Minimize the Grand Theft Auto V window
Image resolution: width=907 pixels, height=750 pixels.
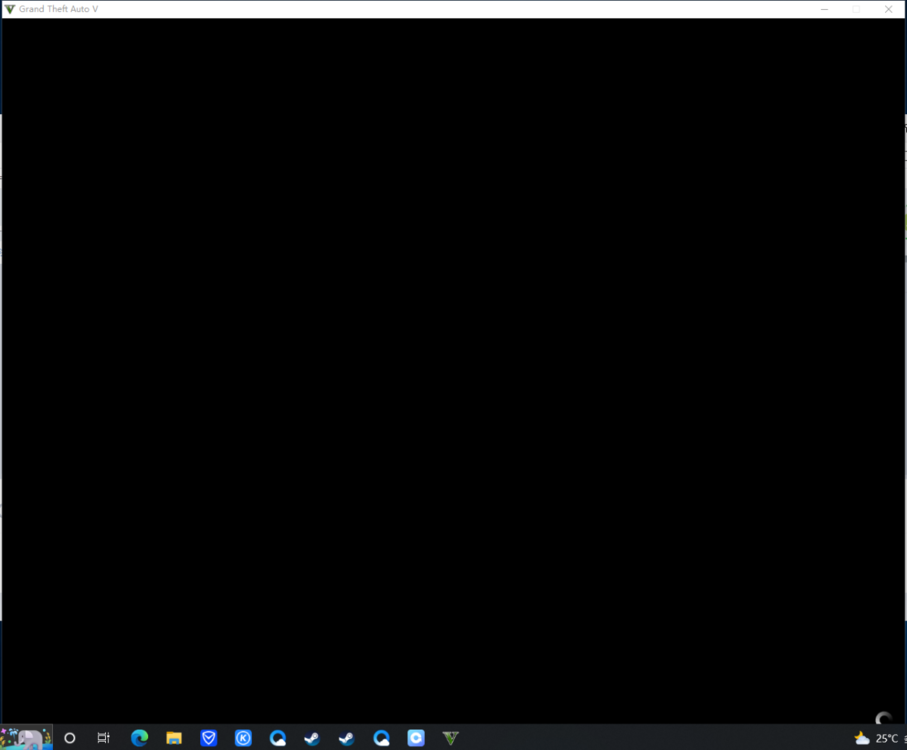coord(824,9)
